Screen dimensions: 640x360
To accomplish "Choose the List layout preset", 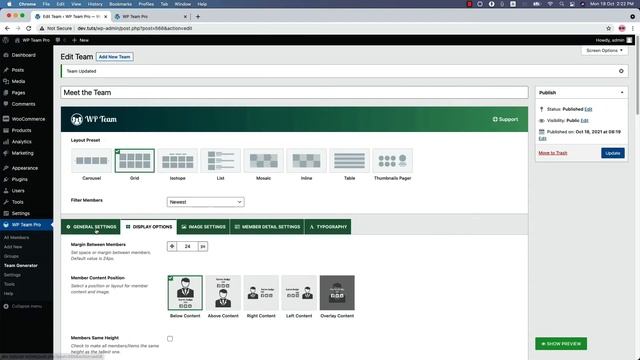I will pyautogui.click(x=220, y=161).
